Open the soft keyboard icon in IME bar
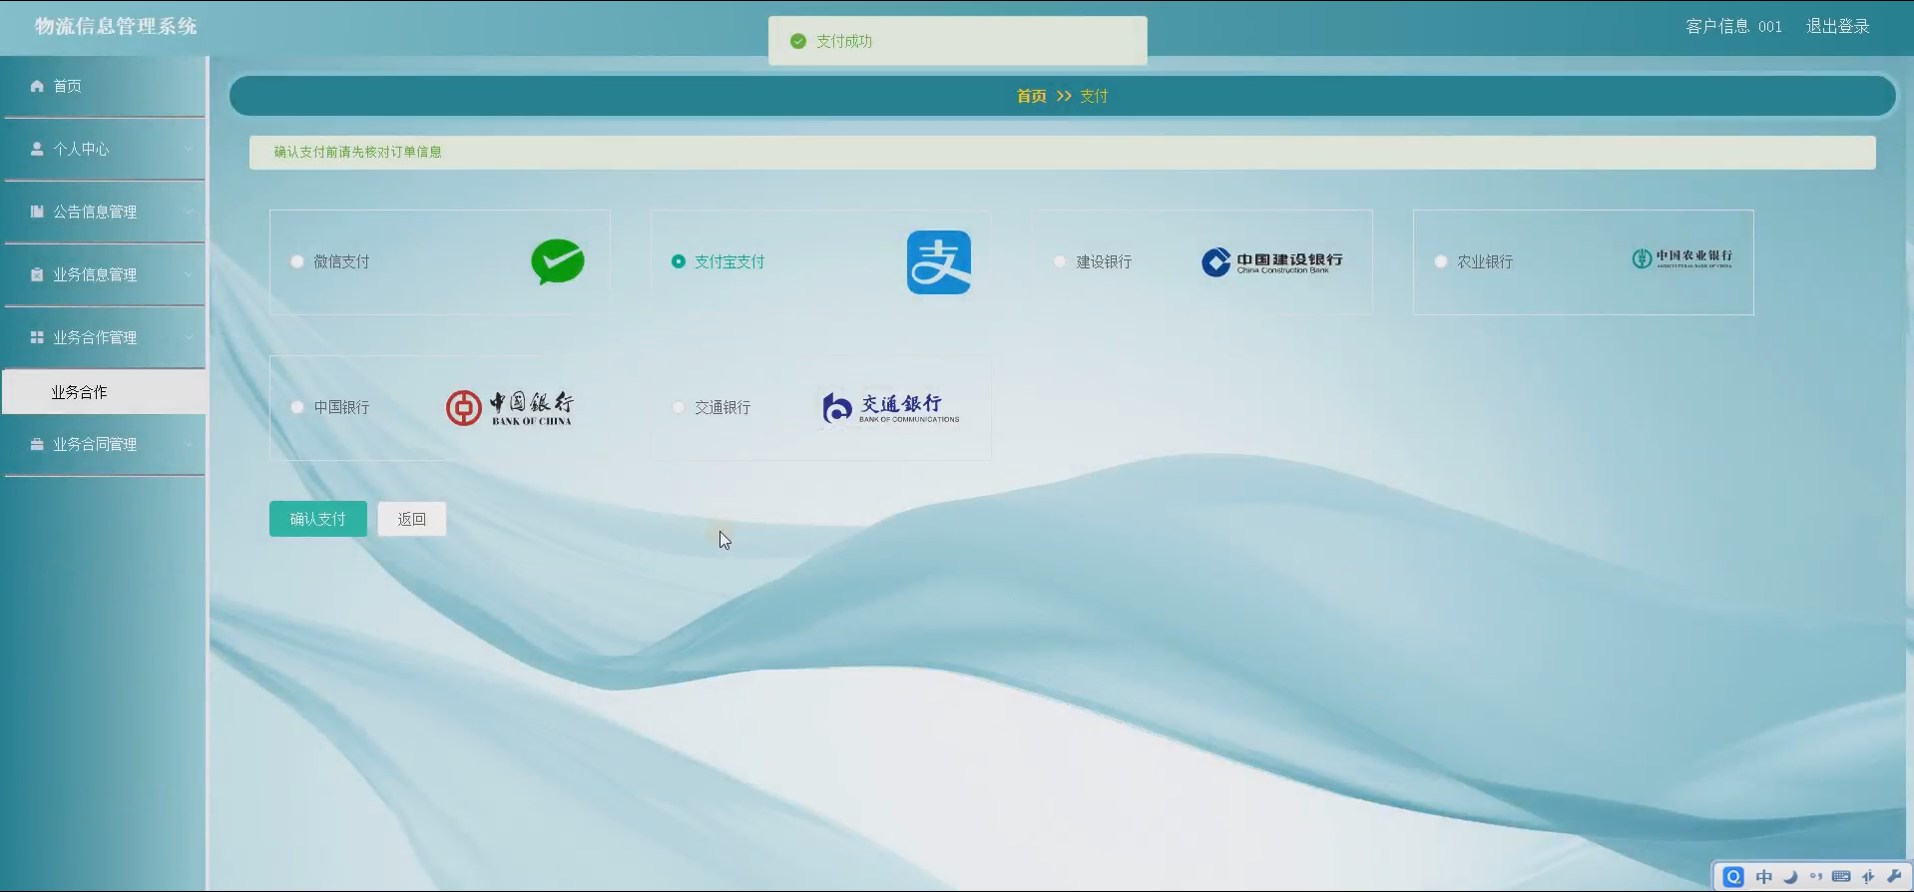 click(1841, 877)
